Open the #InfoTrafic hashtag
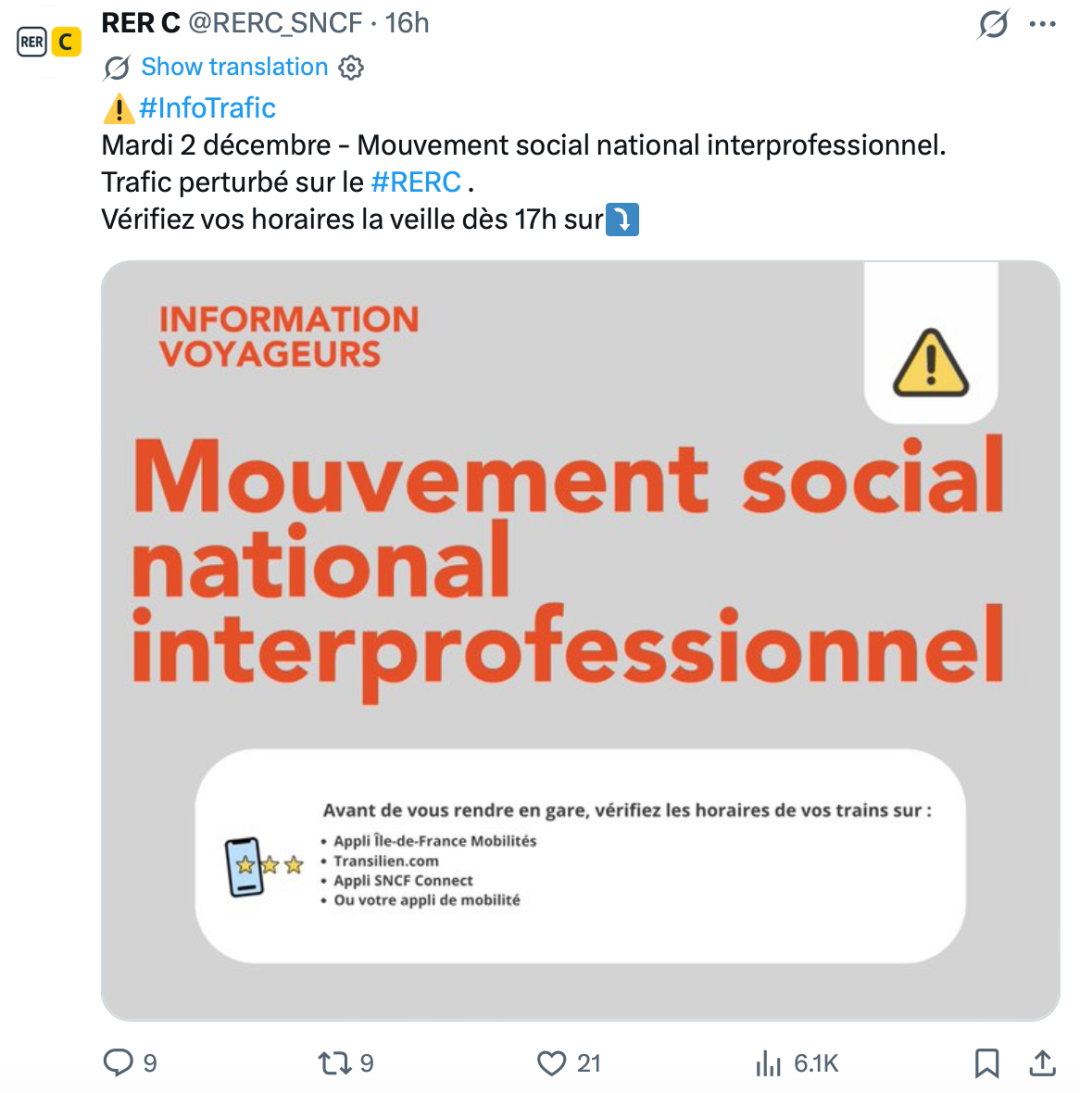The height and width of the screenshot is (1093, 1080). pyautogui.click(x=208, y=107)
